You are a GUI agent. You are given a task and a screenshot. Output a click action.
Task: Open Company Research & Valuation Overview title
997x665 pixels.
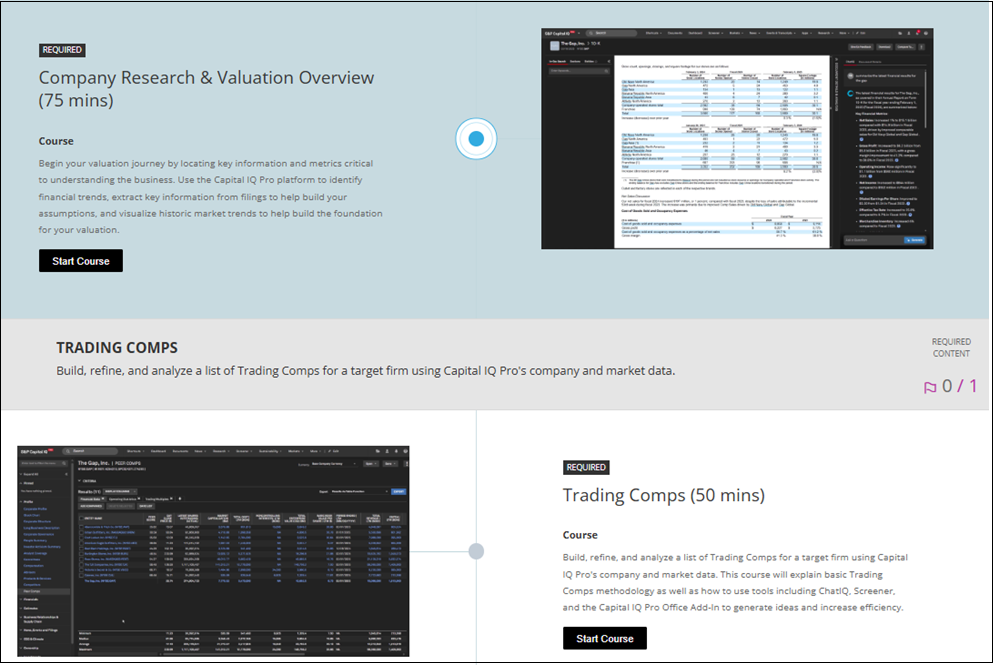tap(207, 88)
